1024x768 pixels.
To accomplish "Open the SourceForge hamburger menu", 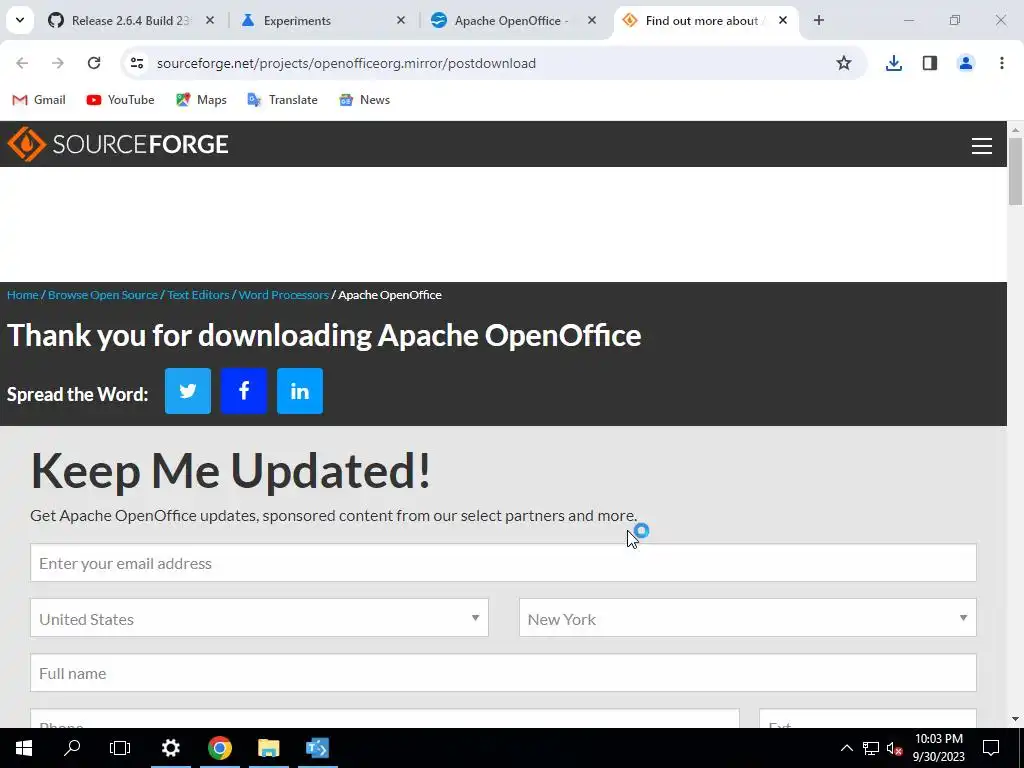I will (x=982, y=146).
